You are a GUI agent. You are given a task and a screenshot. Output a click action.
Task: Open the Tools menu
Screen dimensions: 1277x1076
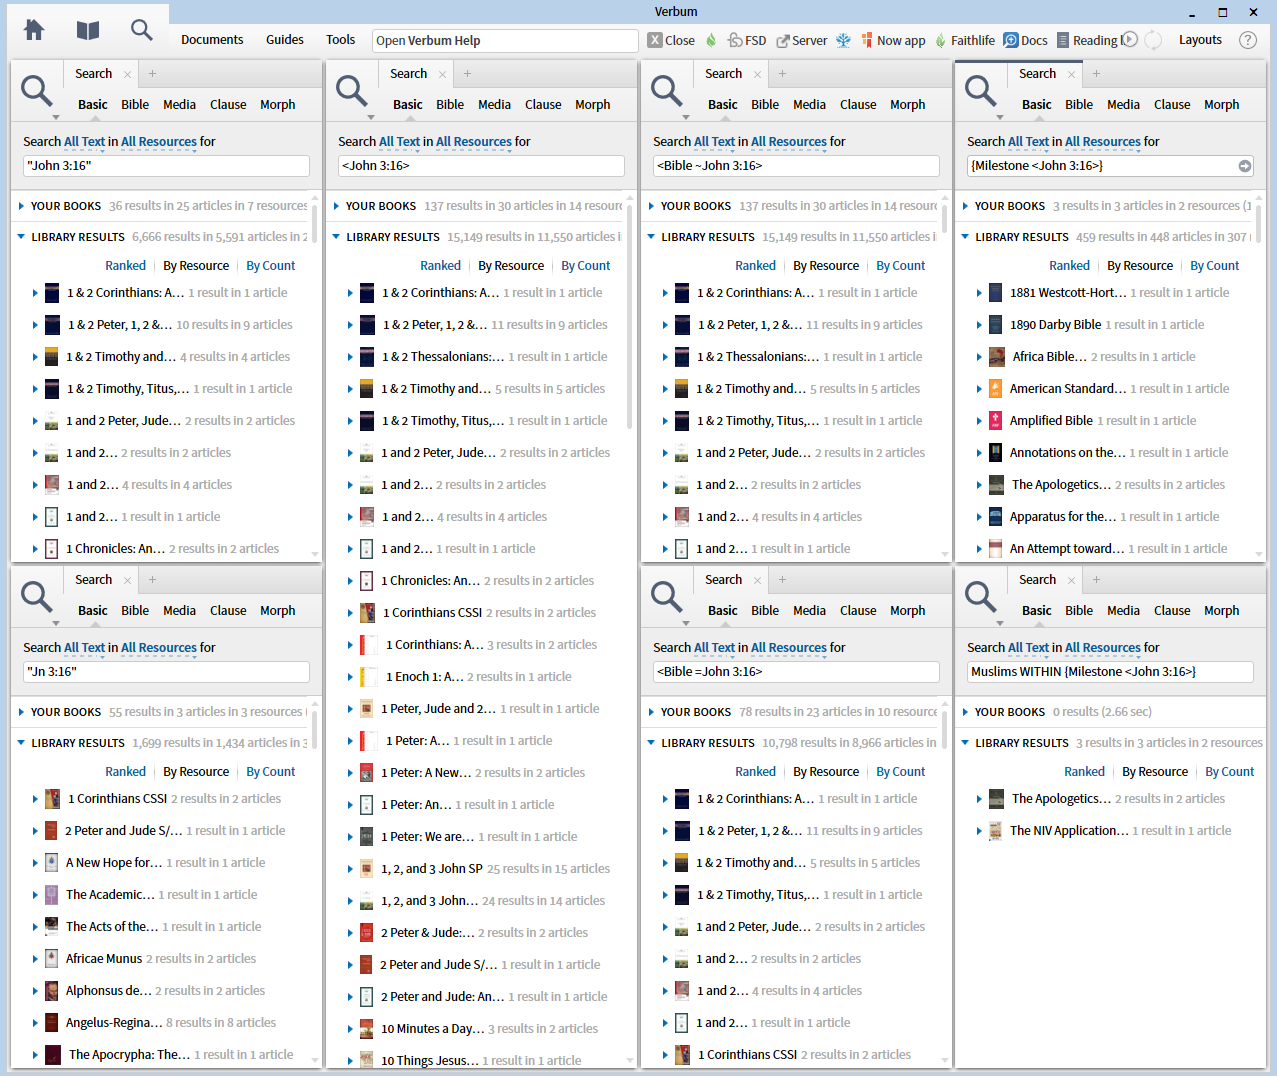click(x=341, y=40)
